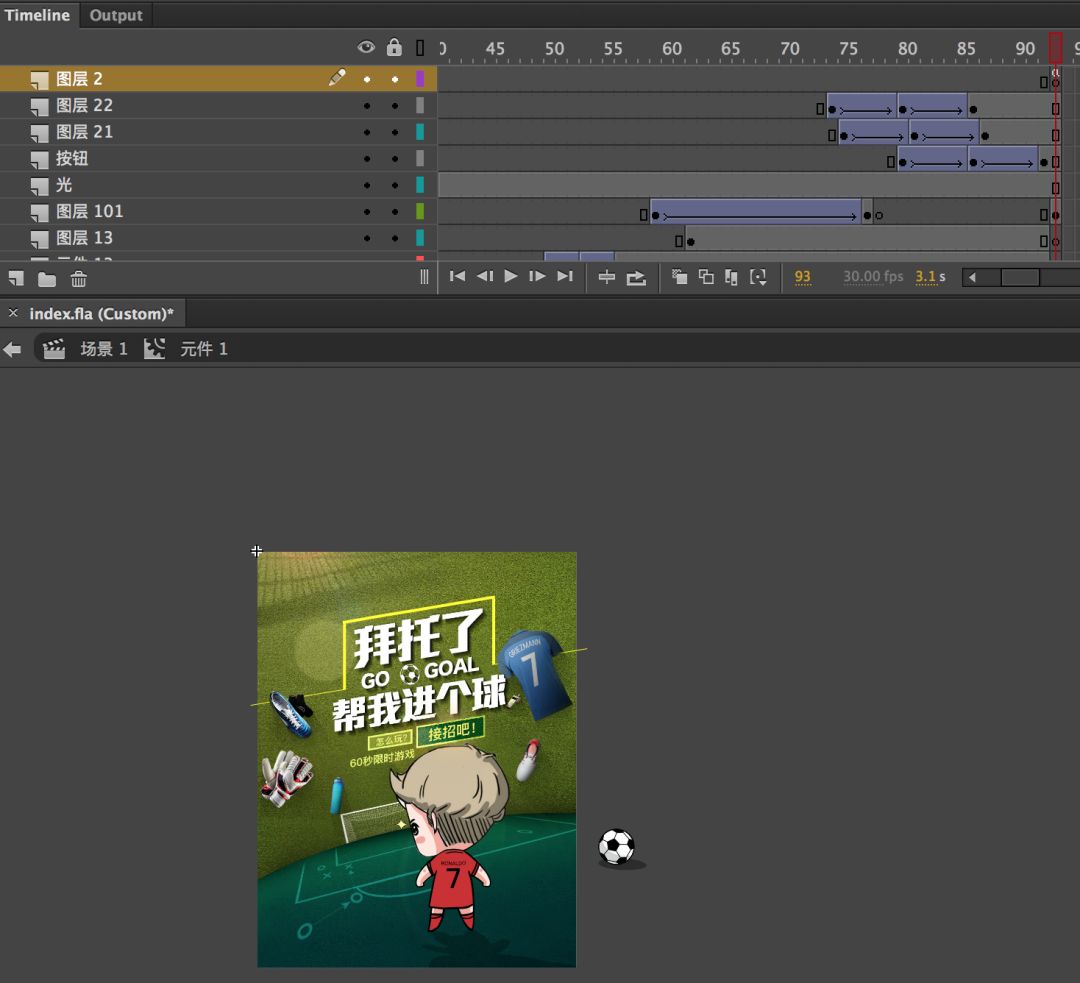Click the 30.00 fps frame rate value
The image size is (1080, 983).
click(x=873, y=277)
